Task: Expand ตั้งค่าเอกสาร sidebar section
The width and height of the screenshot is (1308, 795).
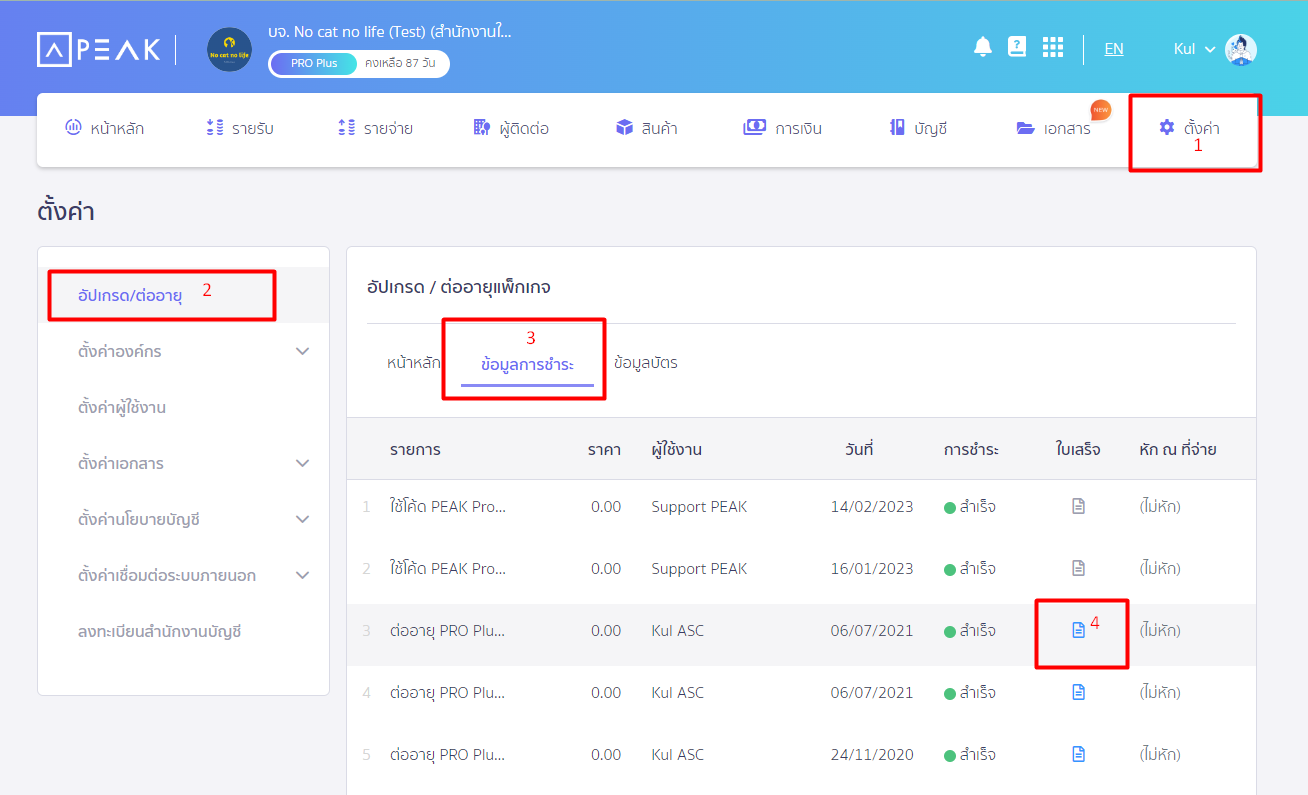Action: 303,464
